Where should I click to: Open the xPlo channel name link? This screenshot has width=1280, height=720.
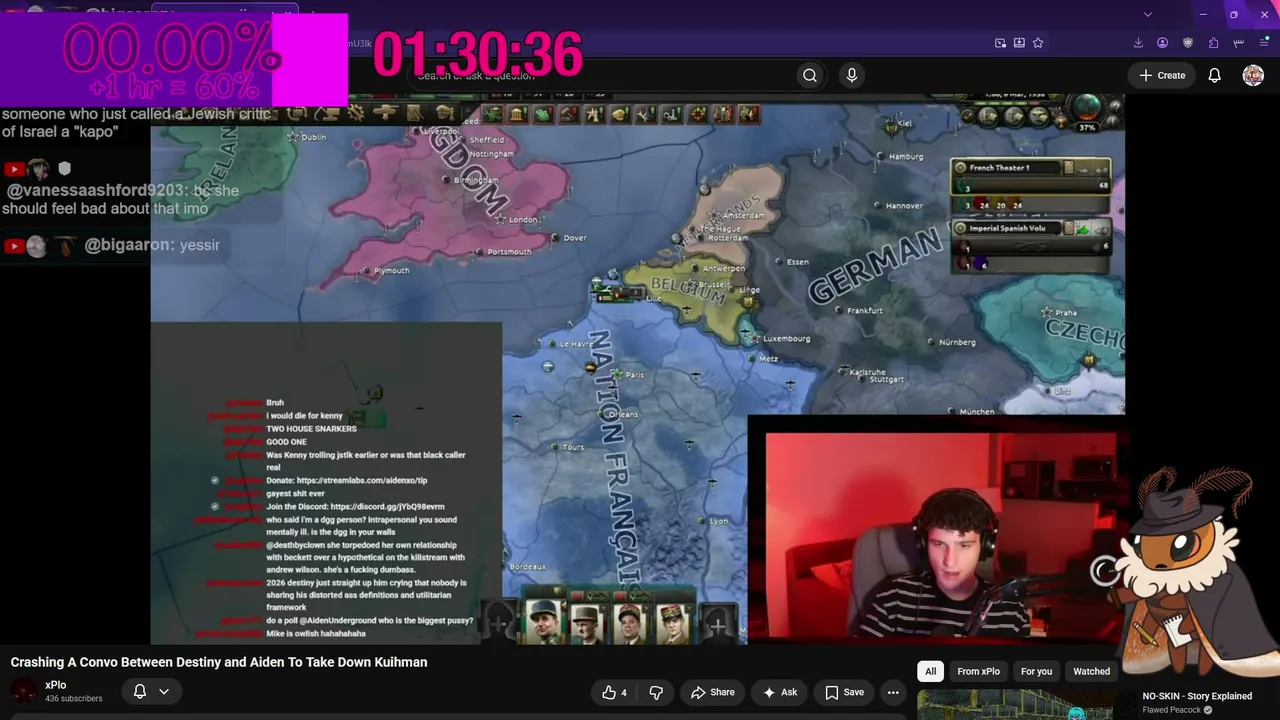click(56, 685)
